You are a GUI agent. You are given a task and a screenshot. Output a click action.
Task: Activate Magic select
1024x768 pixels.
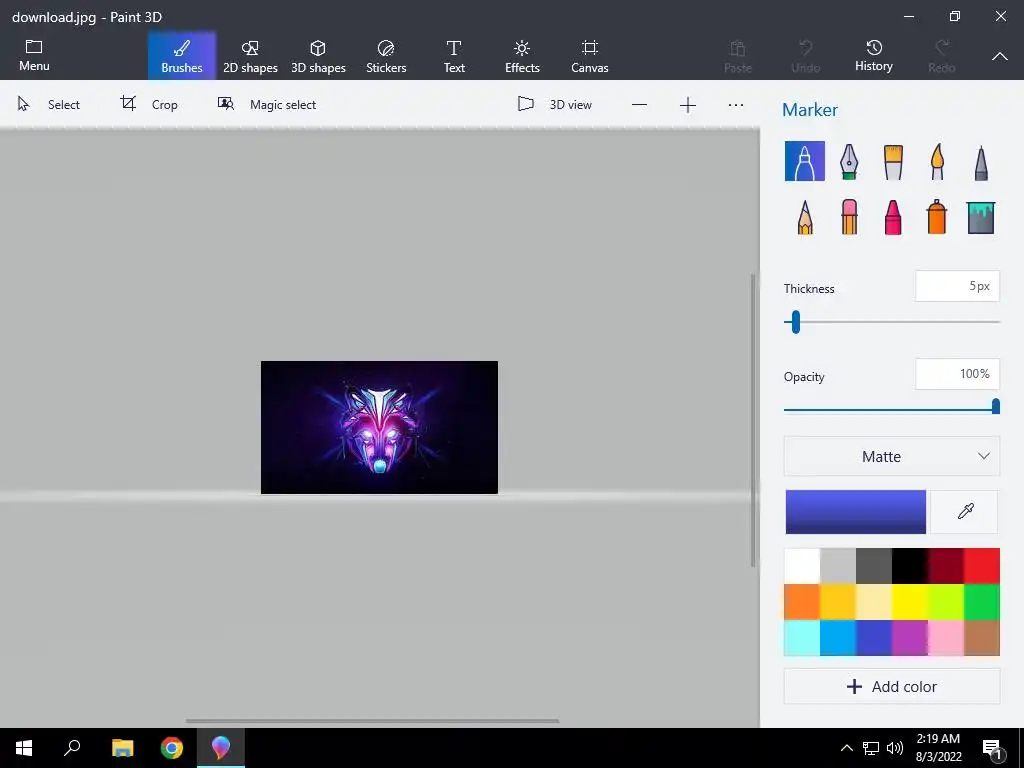click(266, 104)
